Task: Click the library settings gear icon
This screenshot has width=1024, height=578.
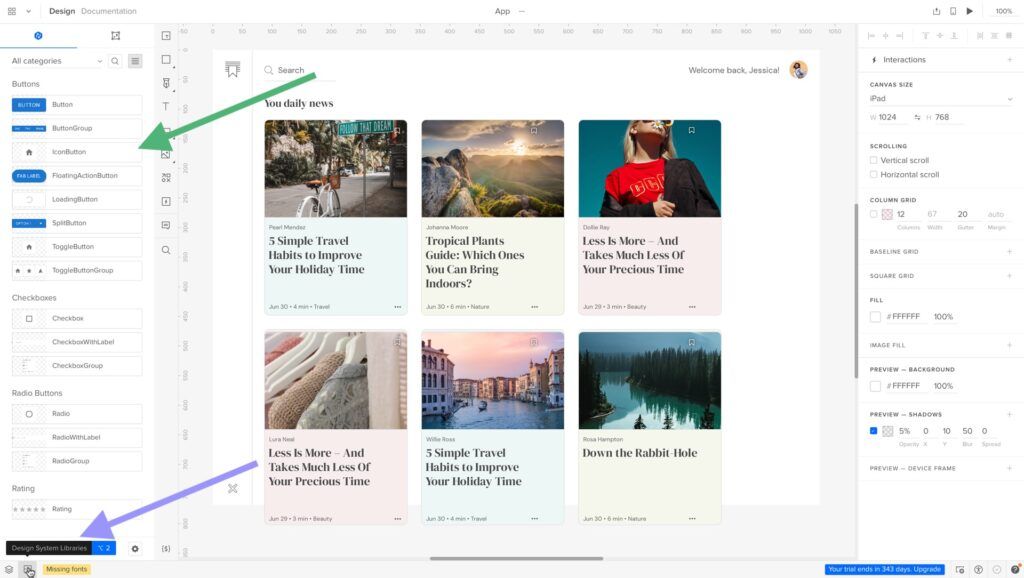Action: [135, 548]
